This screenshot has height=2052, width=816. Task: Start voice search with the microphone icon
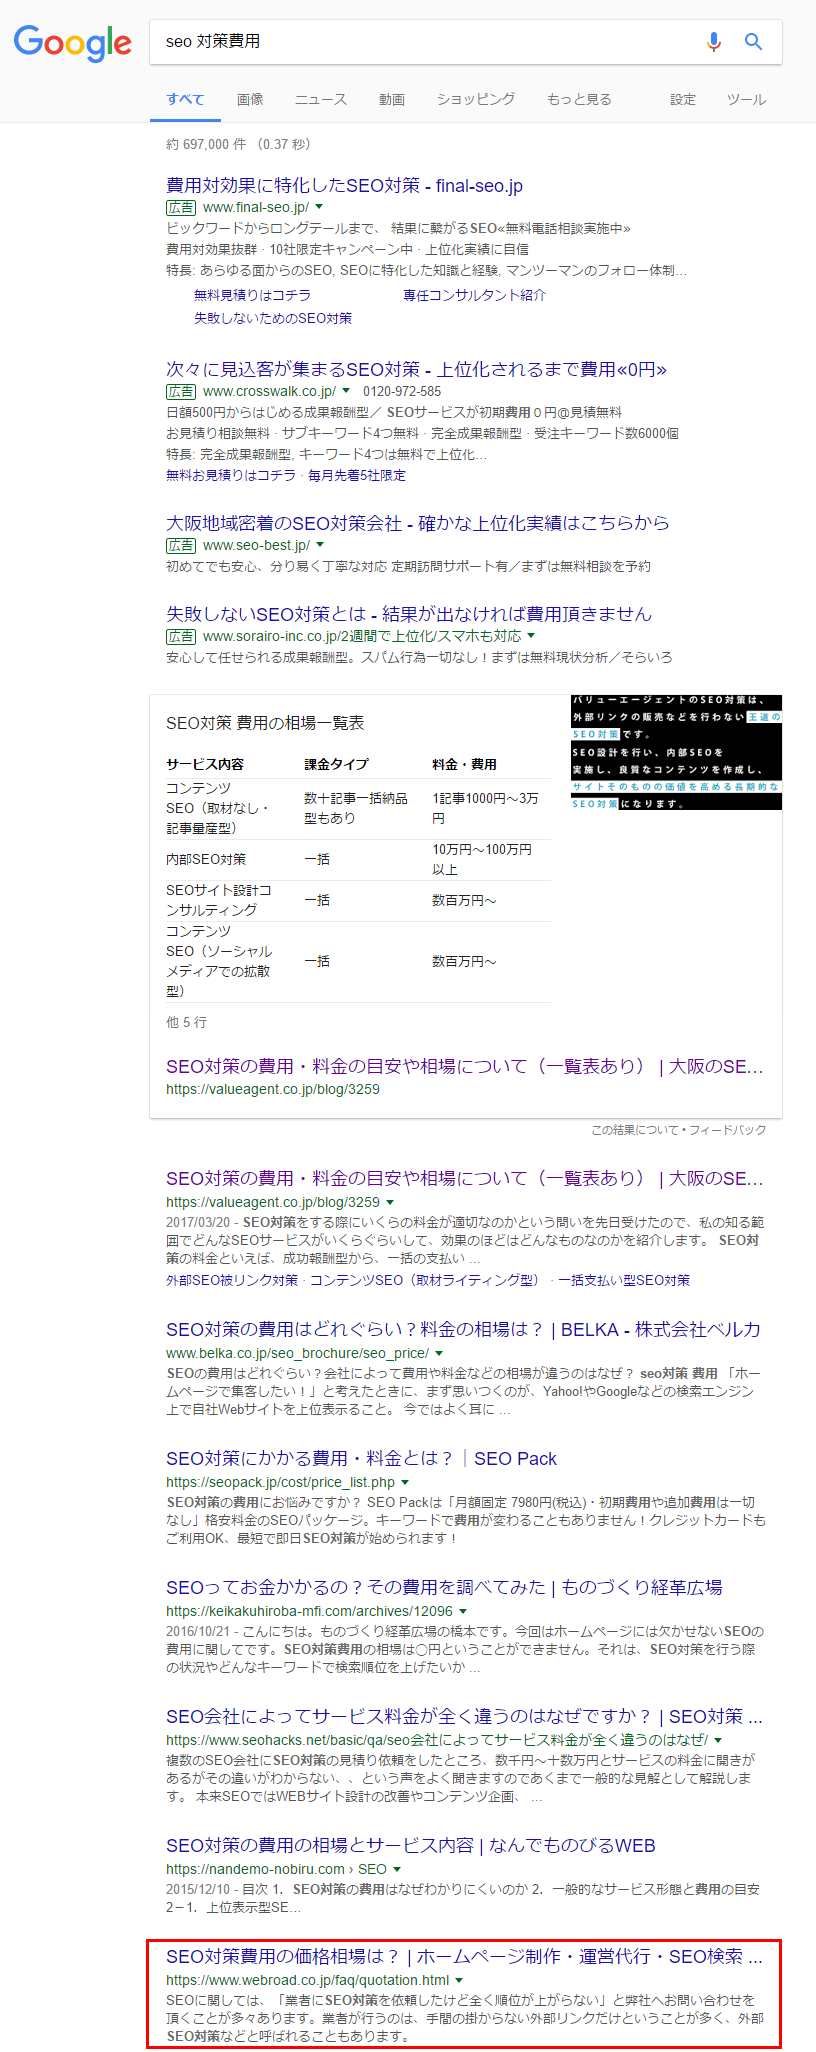point(713,41)
